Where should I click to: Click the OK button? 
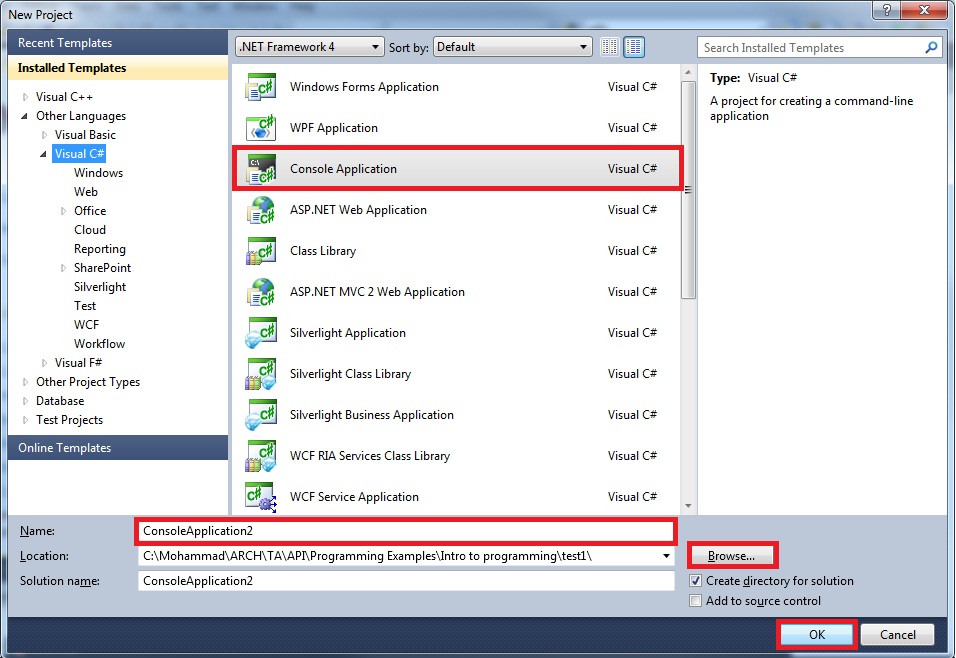(x=817, y=634)
